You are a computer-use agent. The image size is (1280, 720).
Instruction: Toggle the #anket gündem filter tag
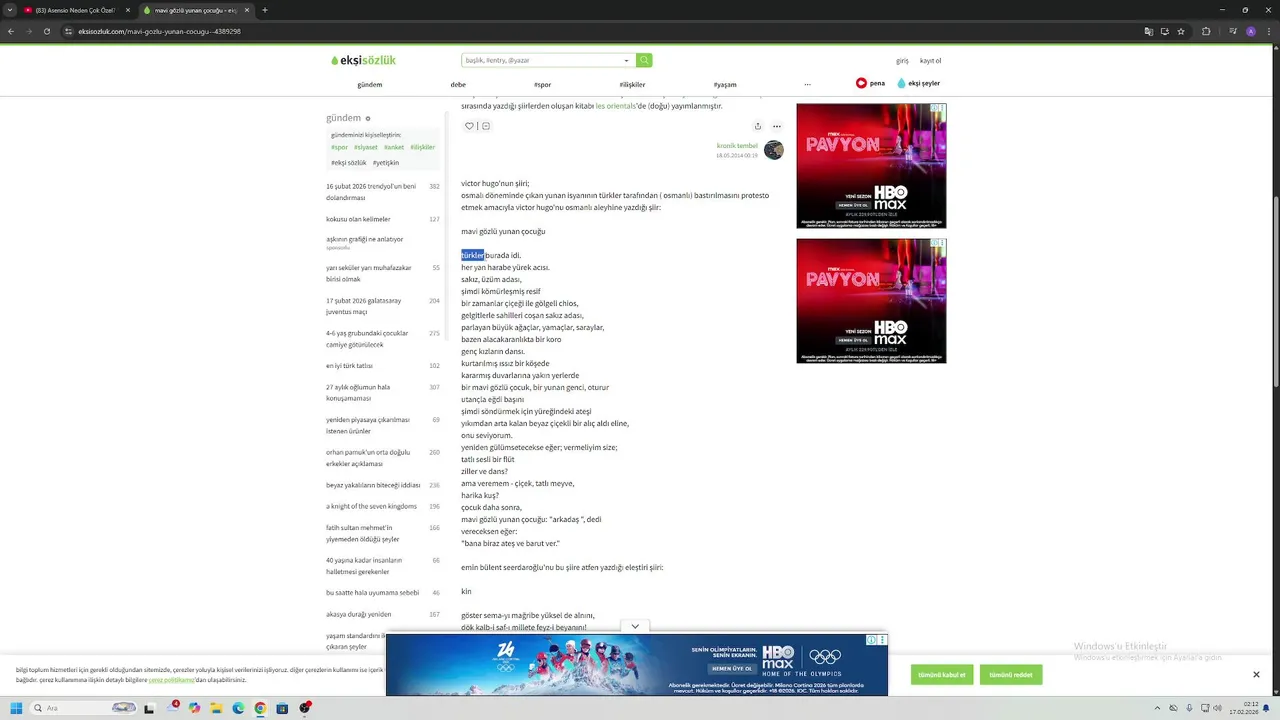(x=394, y=147)
